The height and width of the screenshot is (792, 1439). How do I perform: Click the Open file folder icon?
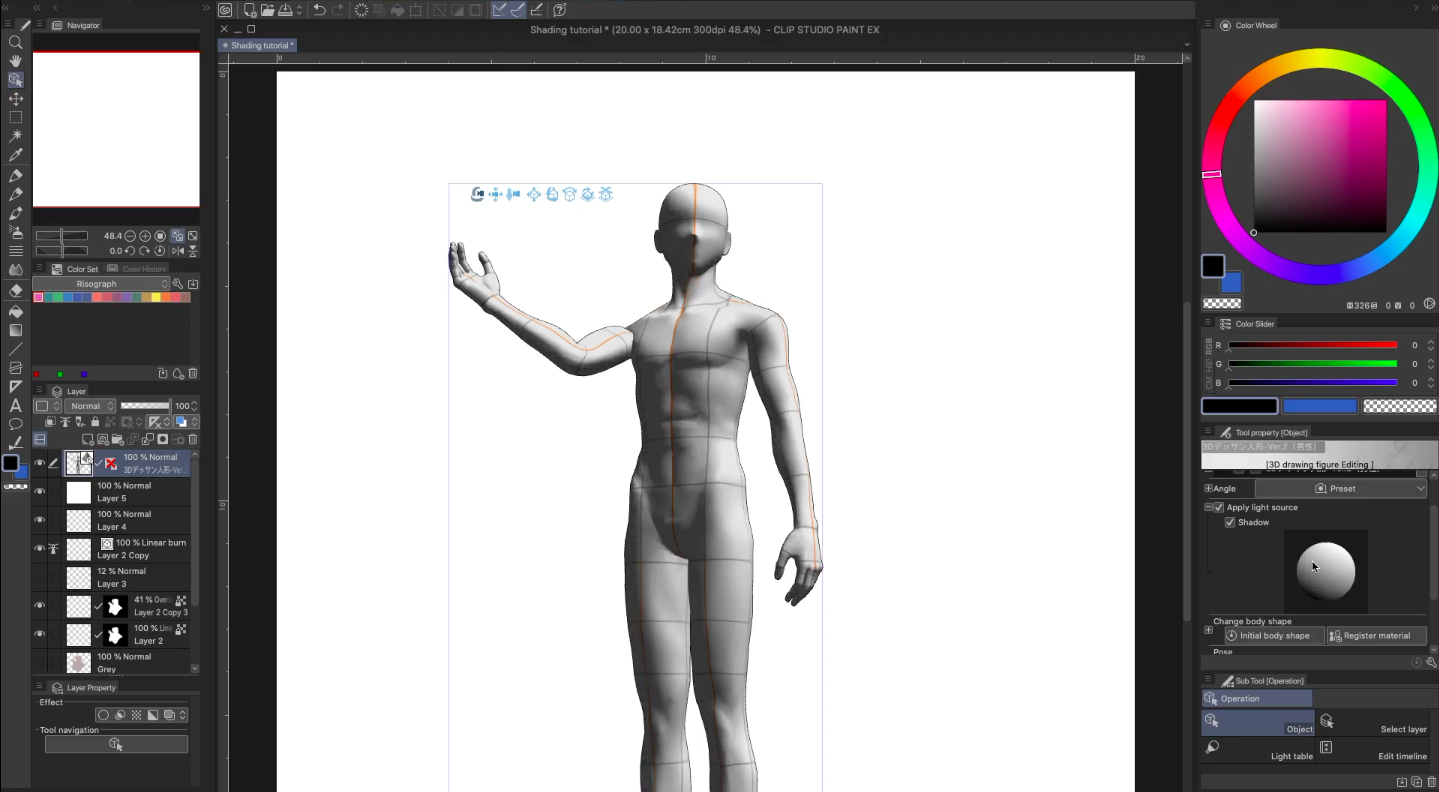coord(267,10)
